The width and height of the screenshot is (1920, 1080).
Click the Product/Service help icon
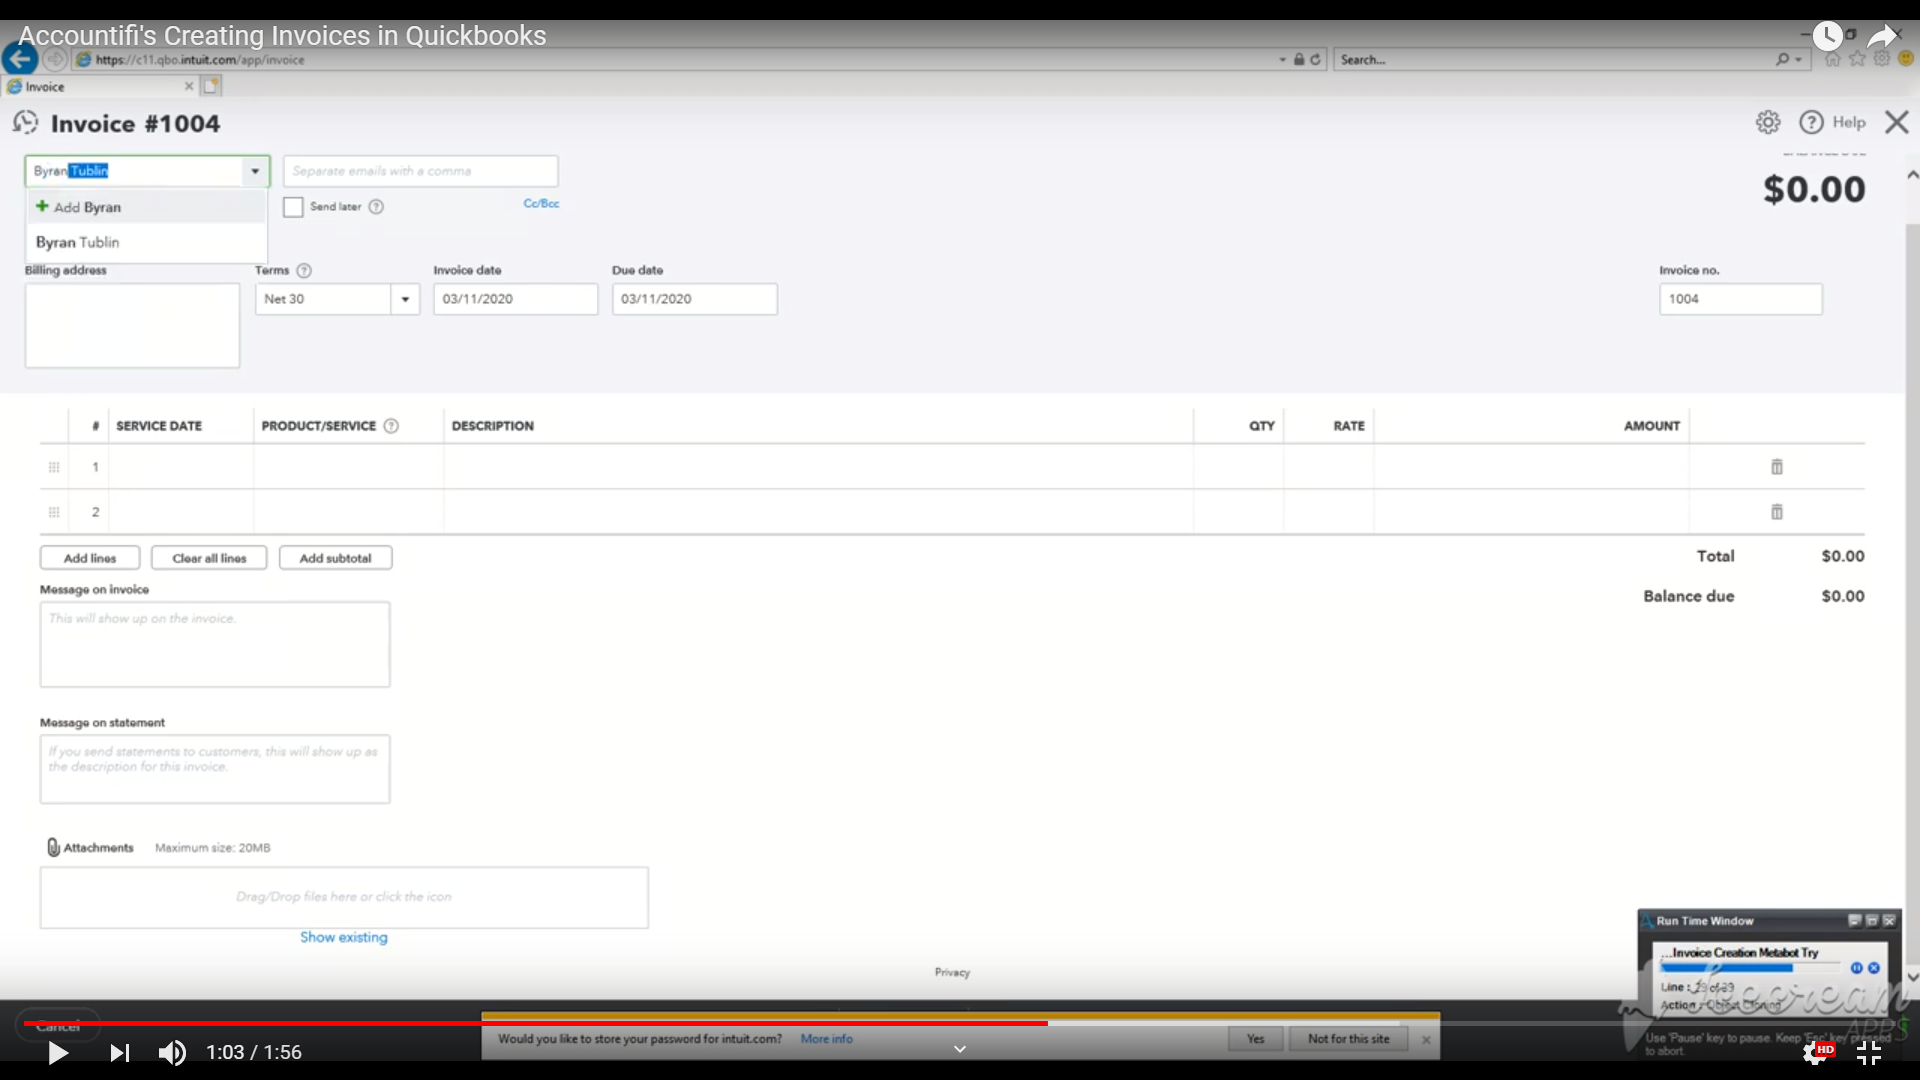(x=391, y=426)
